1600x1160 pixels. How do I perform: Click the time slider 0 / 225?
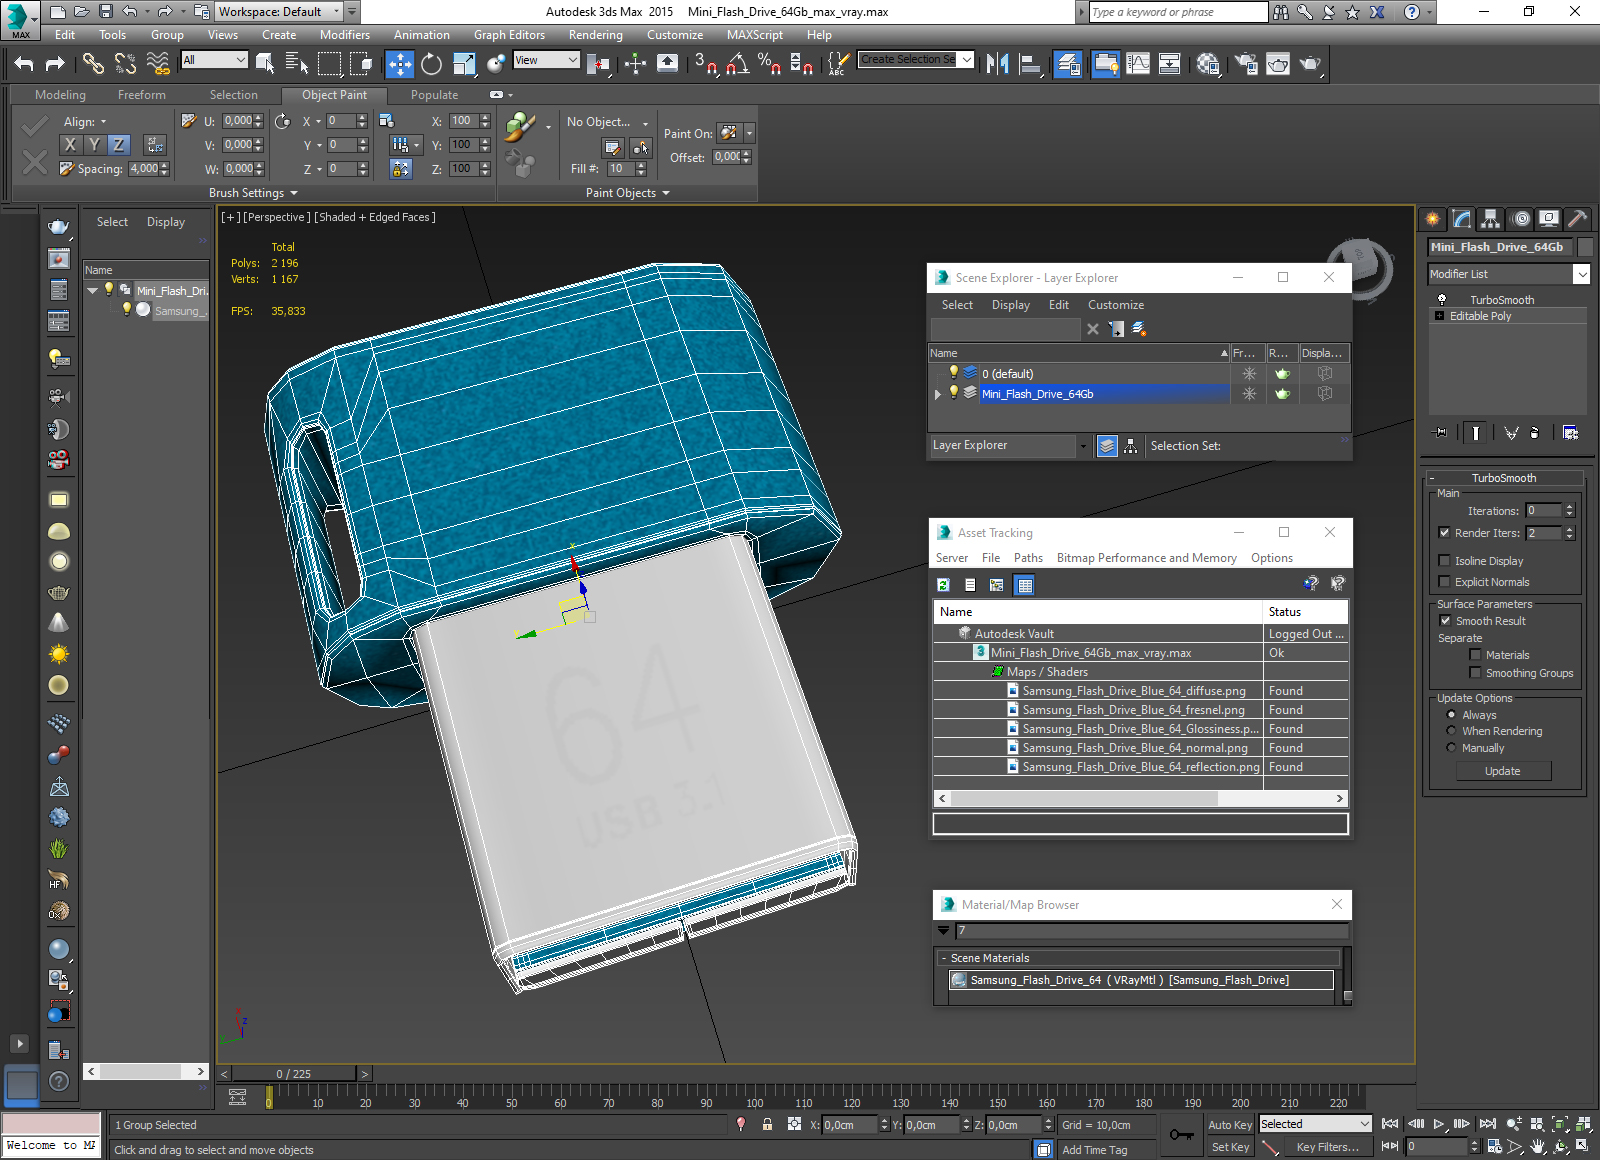click(x=293, y=1074)
